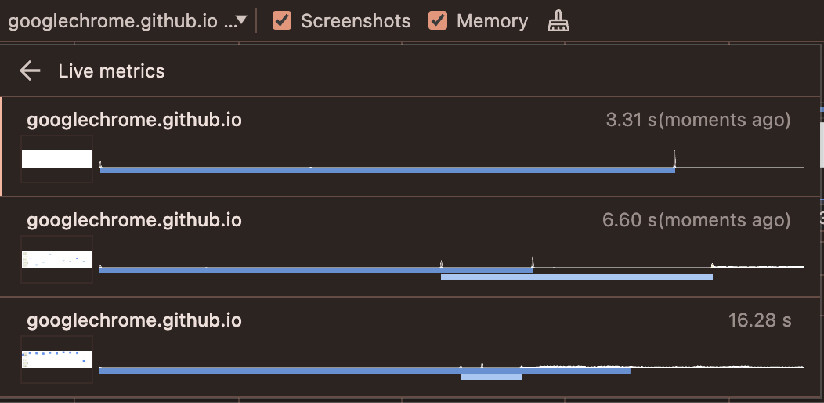Select the first recording titled googlechrome.github.io
The width and height of the screenshot is (824, 403).
tap(134, 121)
